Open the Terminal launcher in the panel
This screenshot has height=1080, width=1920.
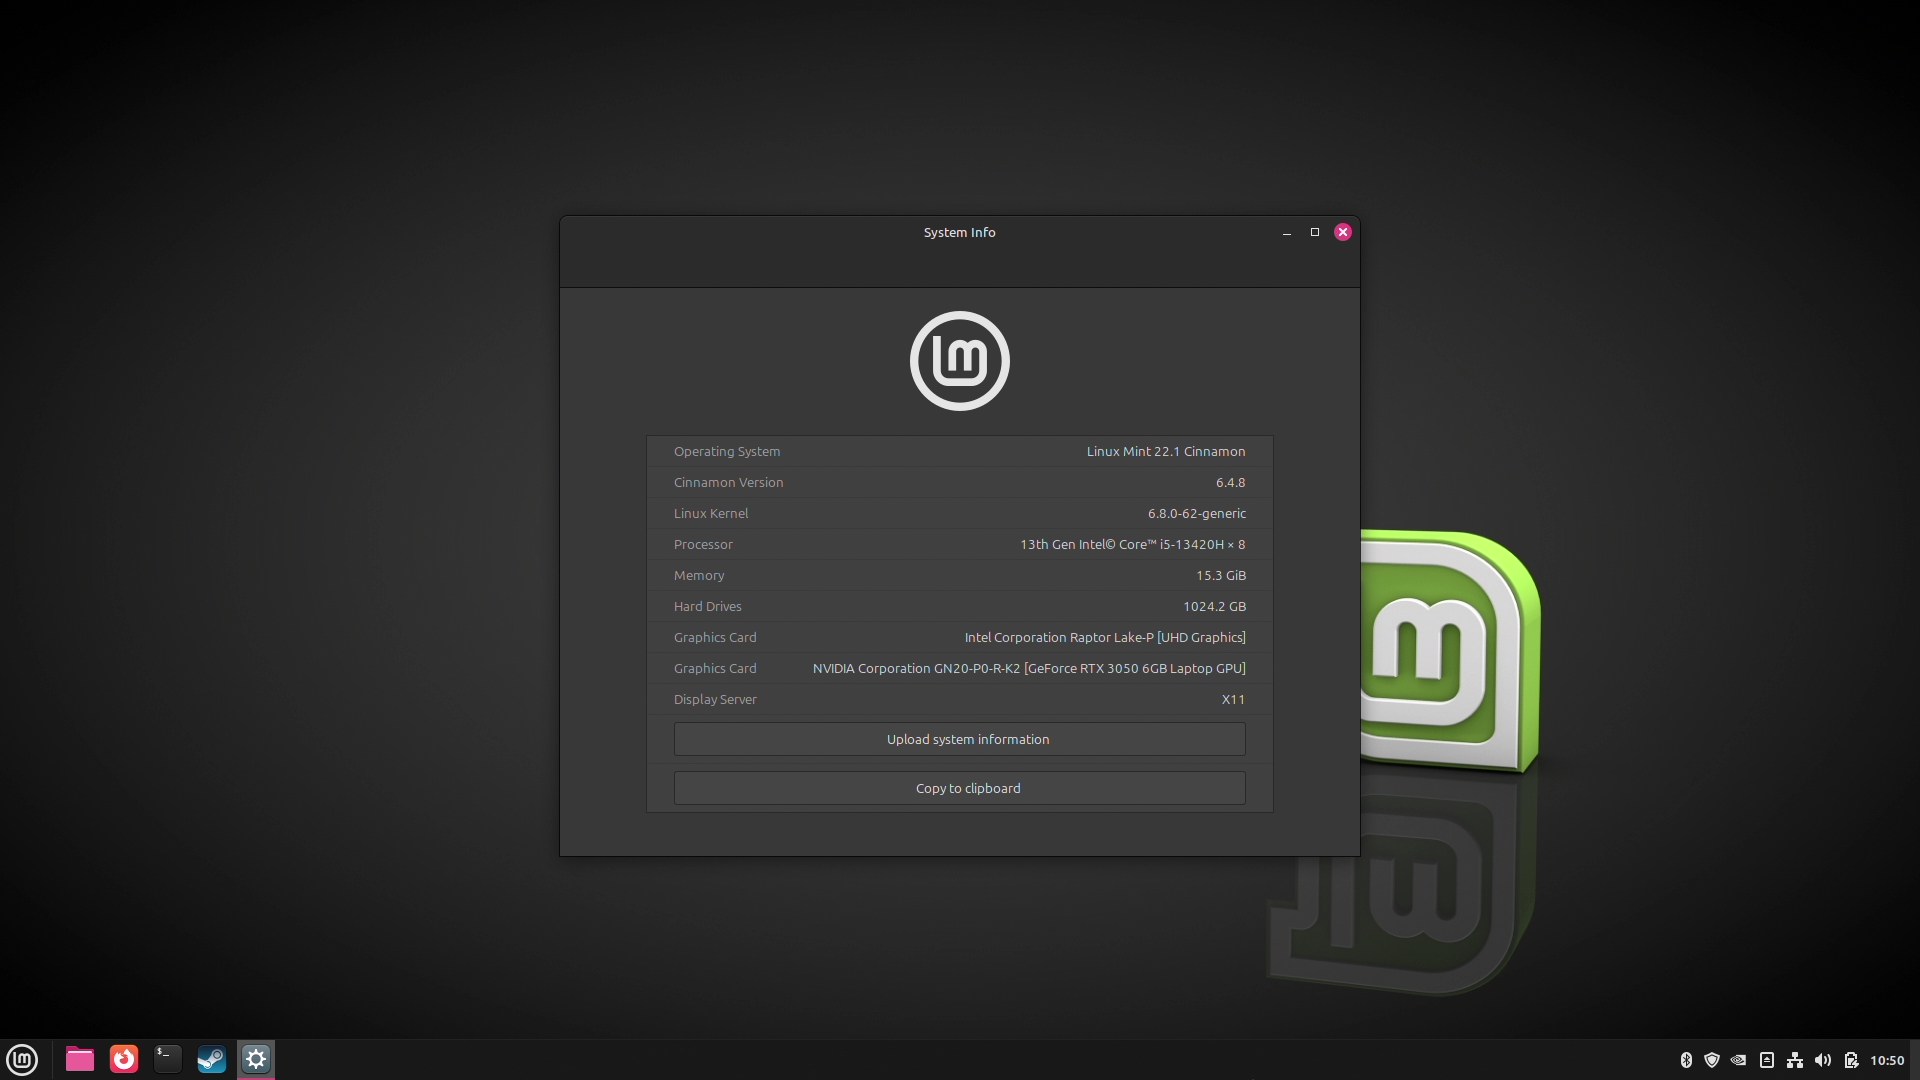coord(168,1059)
